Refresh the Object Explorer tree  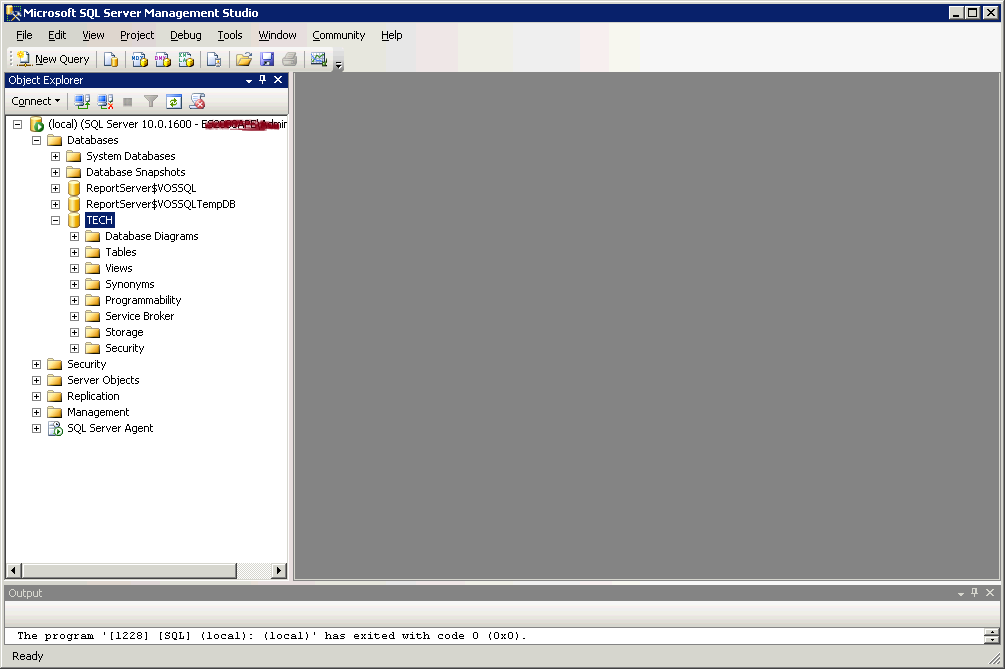pos(174,101)
